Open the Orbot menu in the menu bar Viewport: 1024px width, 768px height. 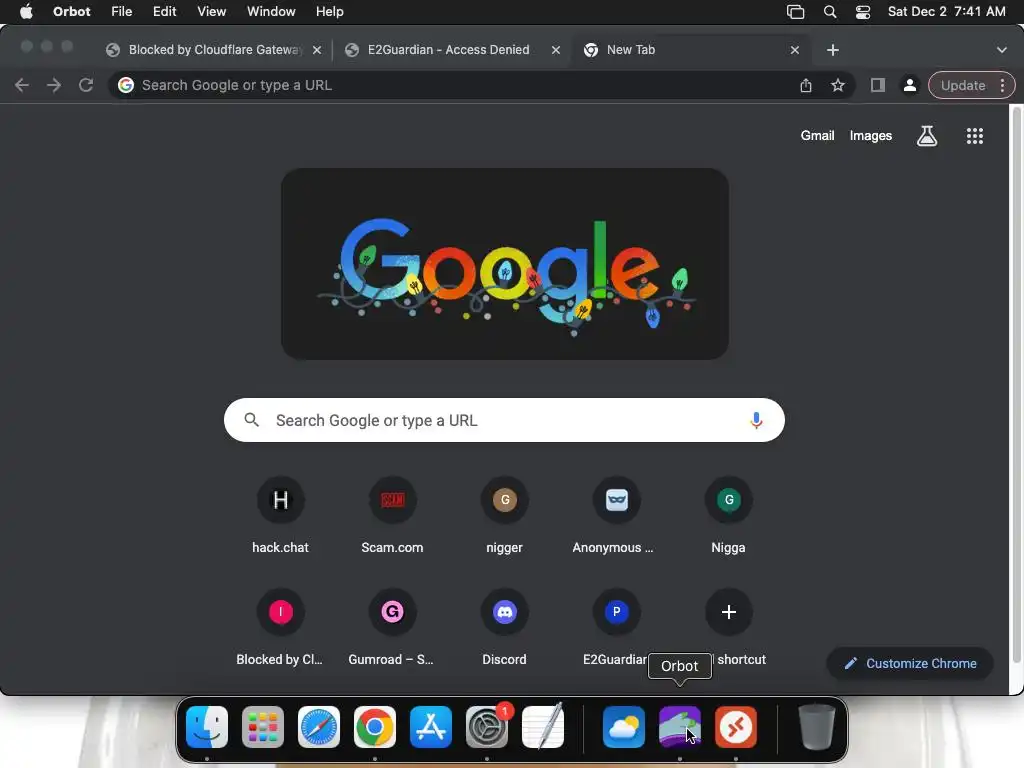click(x=71, y=12)
